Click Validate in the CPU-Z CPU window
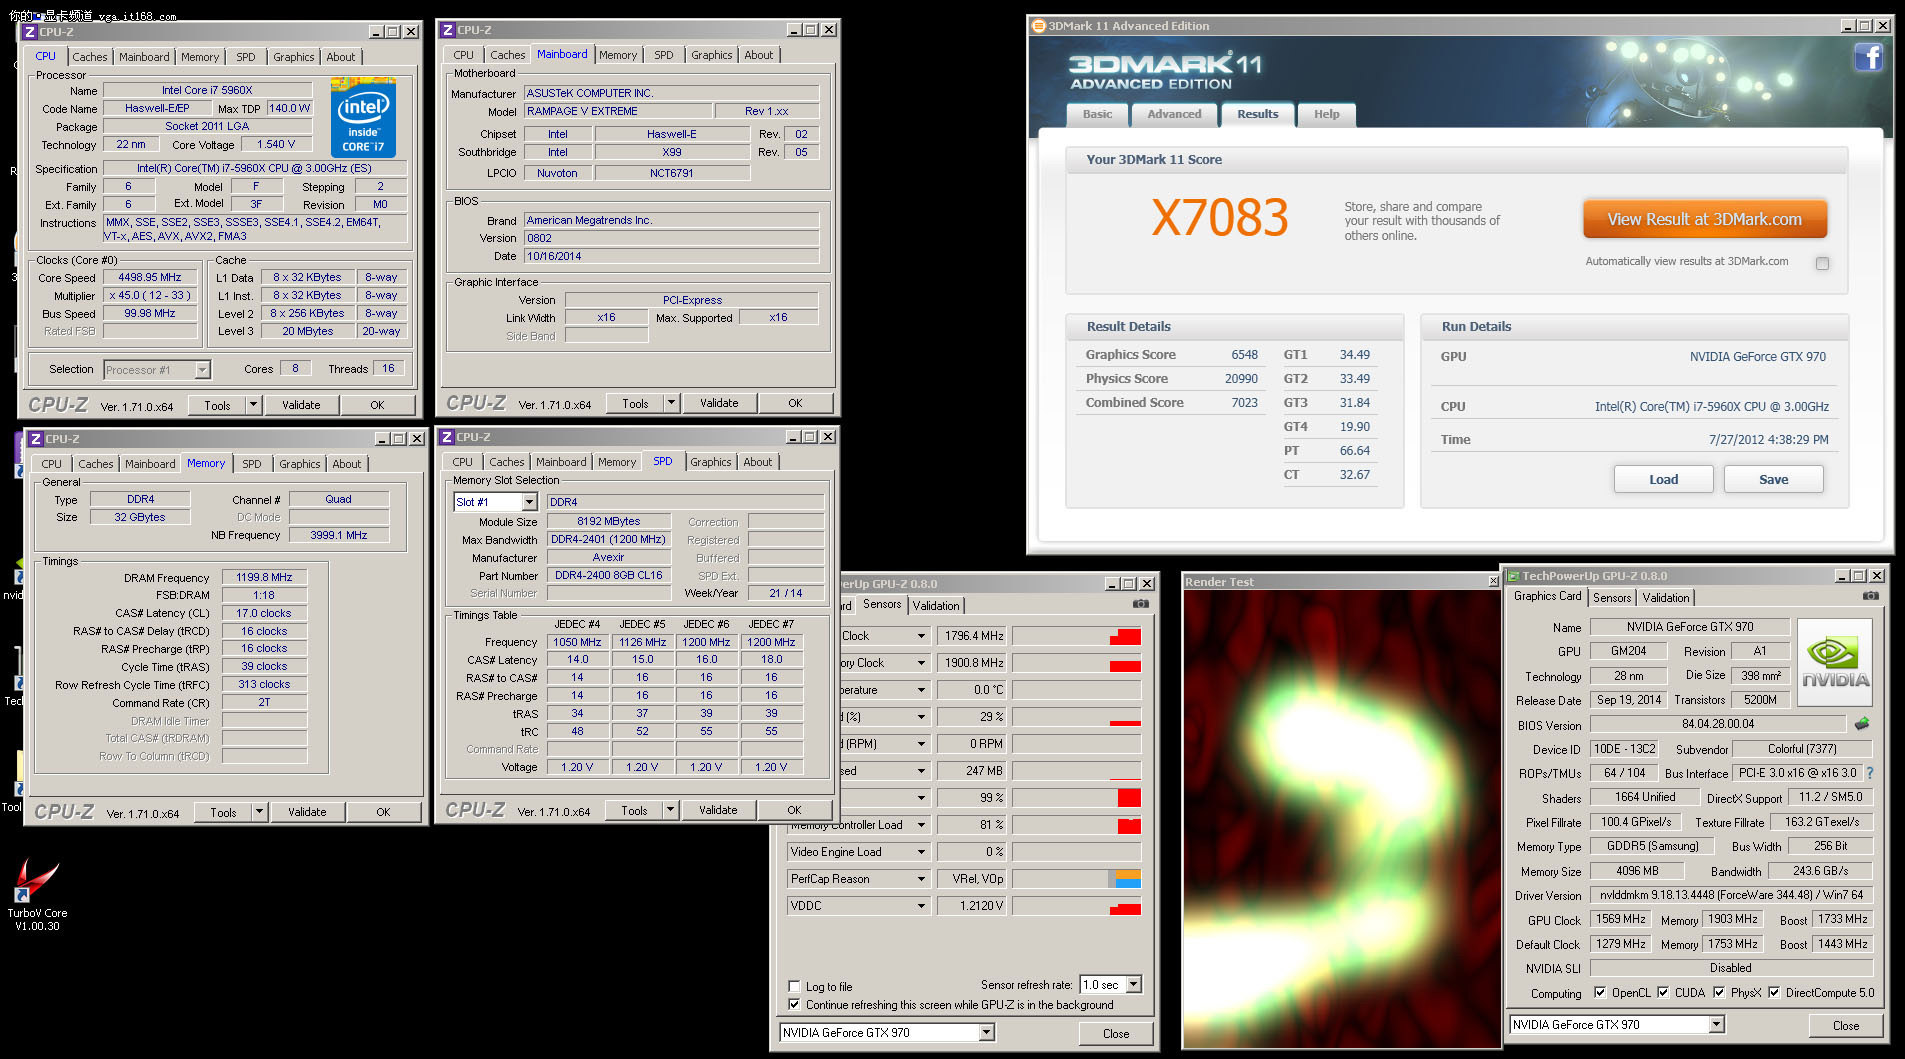Viewport: 1905px width, 1059px height. pos(301,405)
